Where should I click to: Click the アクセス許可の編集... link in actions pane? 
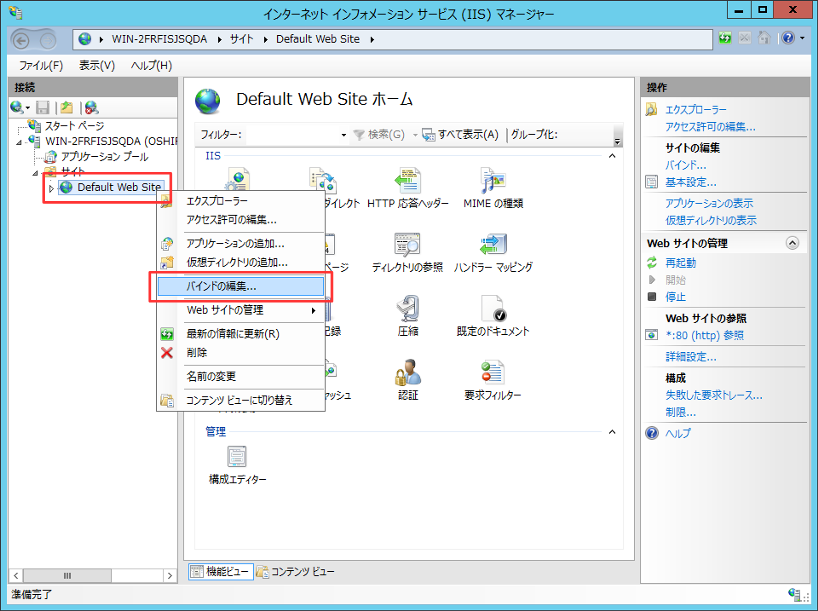[710, 127]
